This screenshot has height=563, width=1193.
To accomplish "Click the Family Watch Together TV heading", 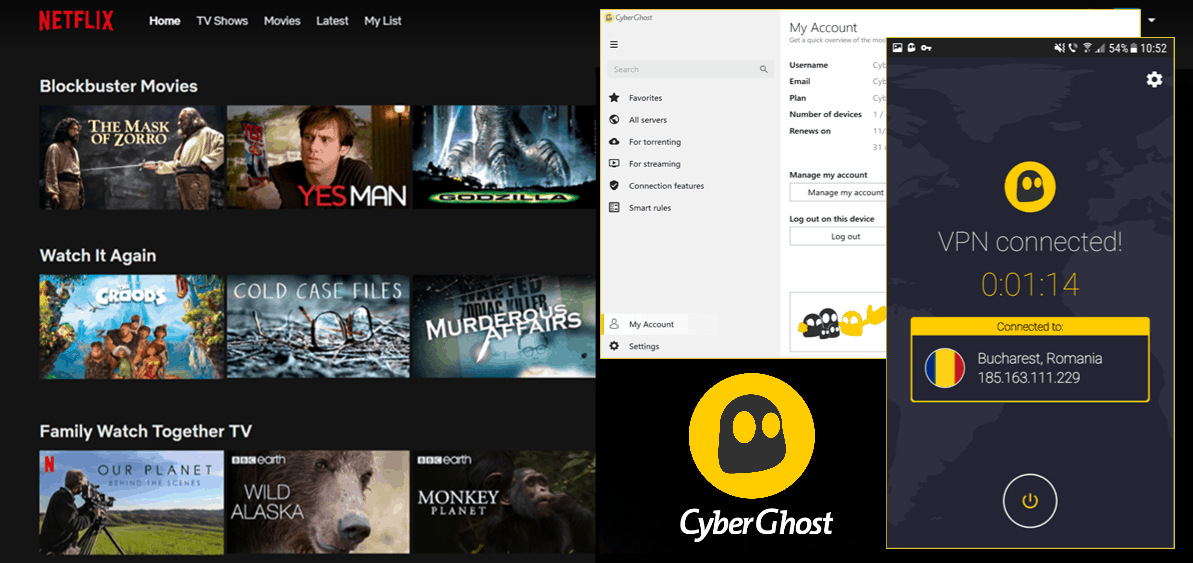I will [145, 431].
